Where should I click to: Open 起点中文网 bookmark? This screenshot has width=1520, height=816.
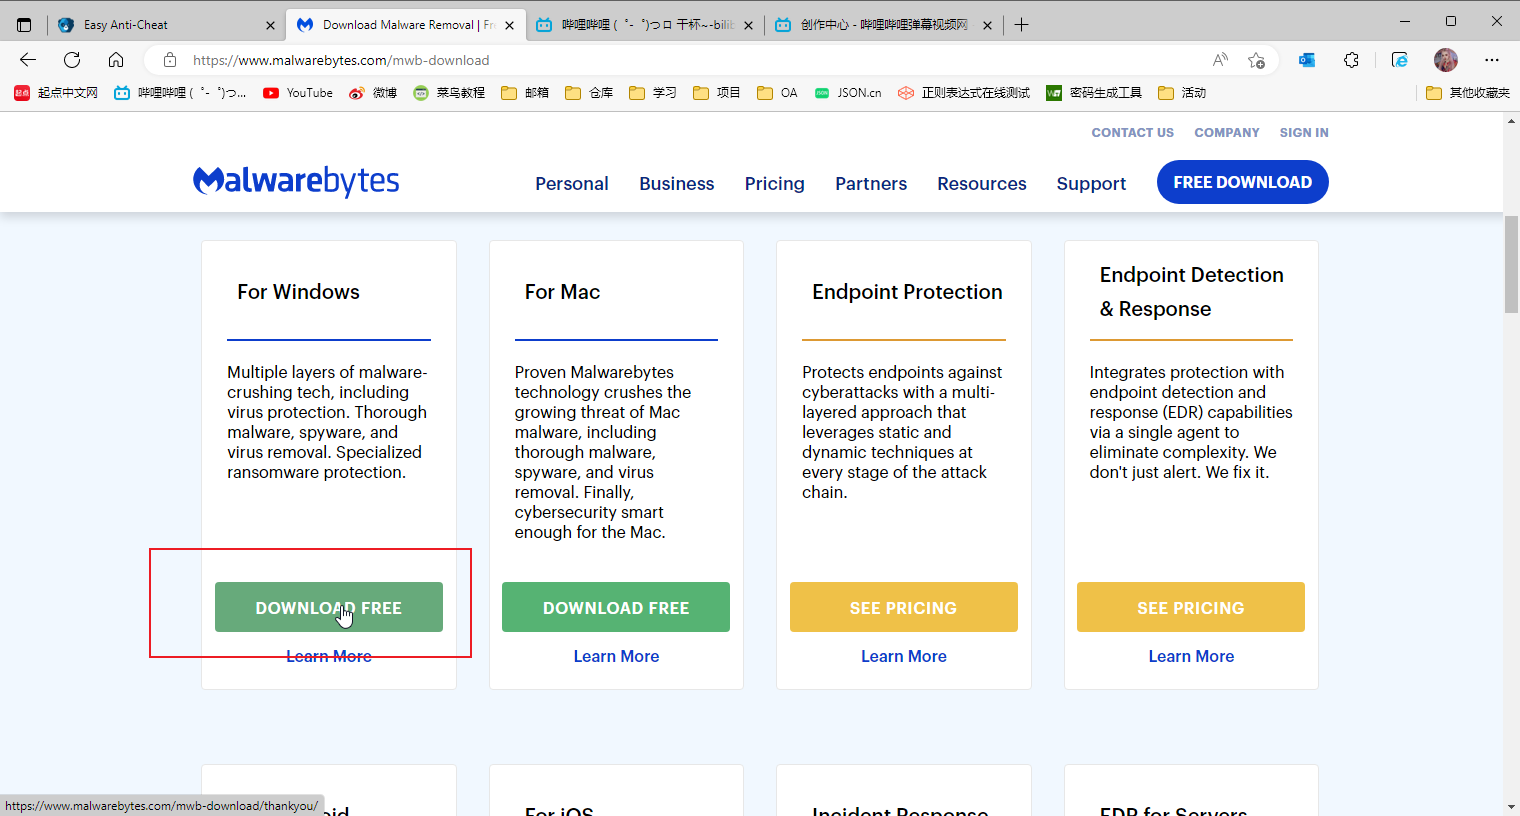click(x=56, y=93)
